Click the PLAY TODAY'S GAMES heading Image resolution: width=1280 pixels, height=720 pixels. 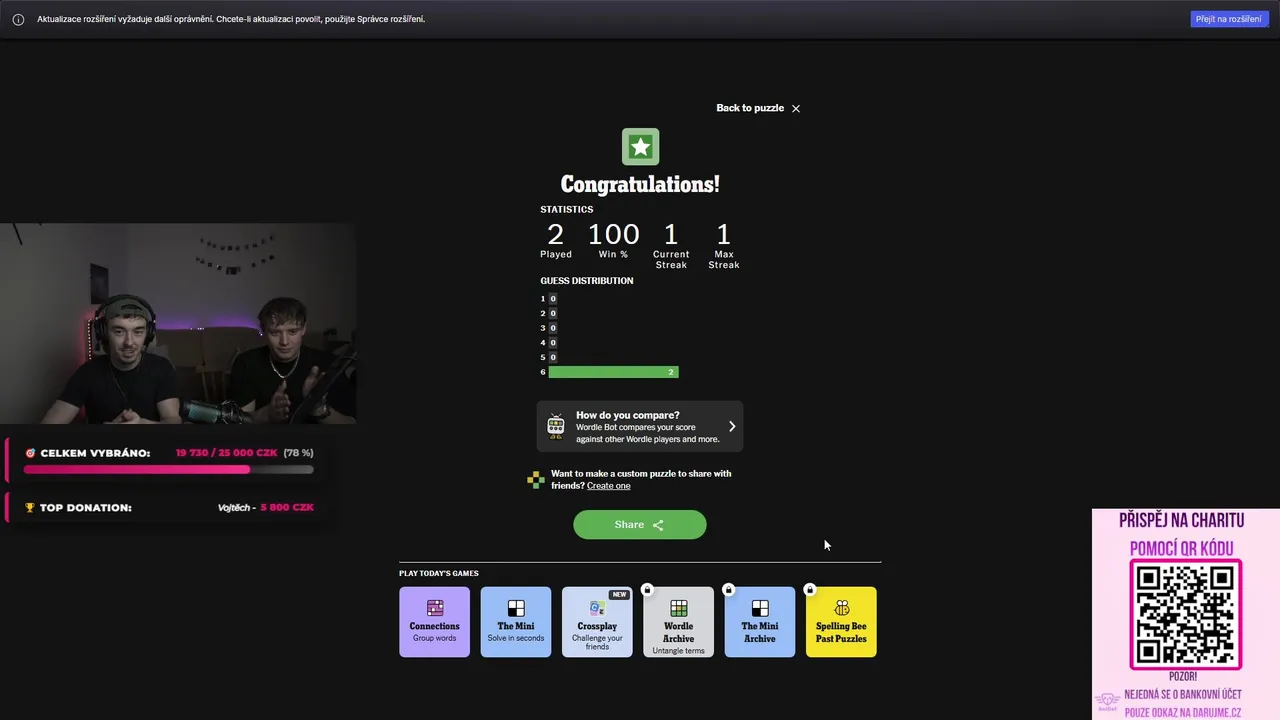coord(439,573)
